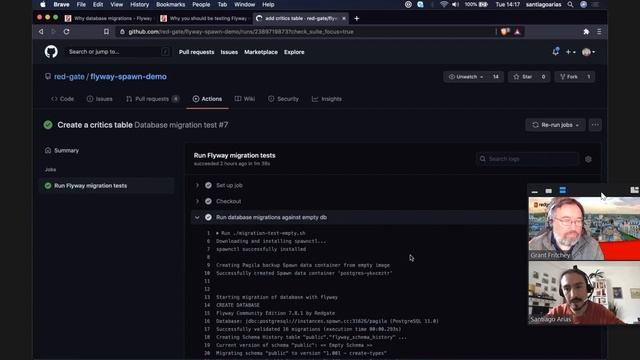Open the Re-run jobs dropdown
This screenshot has height=360, width=640.
click(x=555, y=125)
